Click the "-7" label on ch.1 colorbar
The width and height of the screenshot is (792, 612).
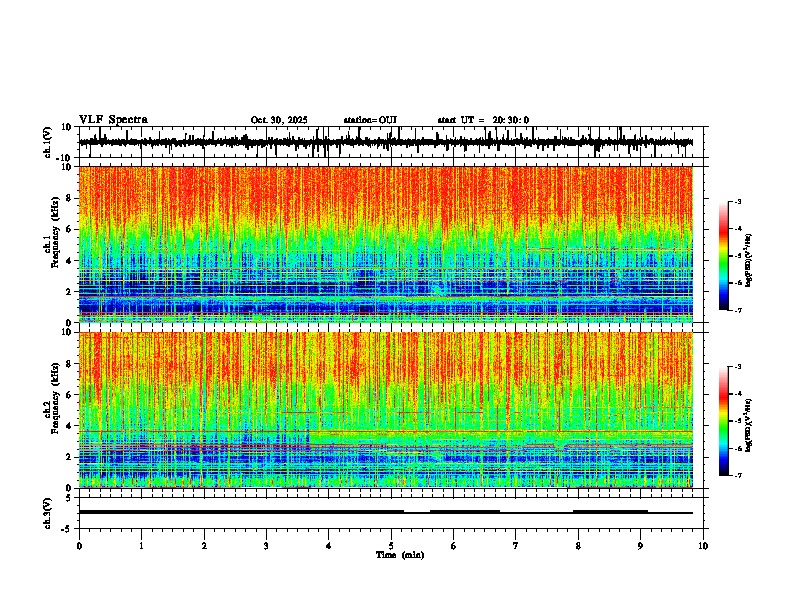[737, 310]
